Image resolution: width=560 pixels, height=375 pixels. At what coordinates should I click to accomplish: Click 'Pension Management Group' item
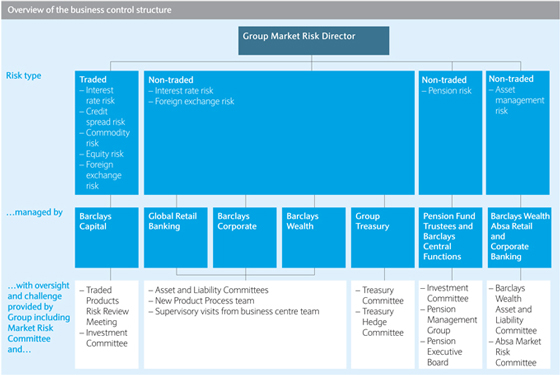tap(449, 319)
